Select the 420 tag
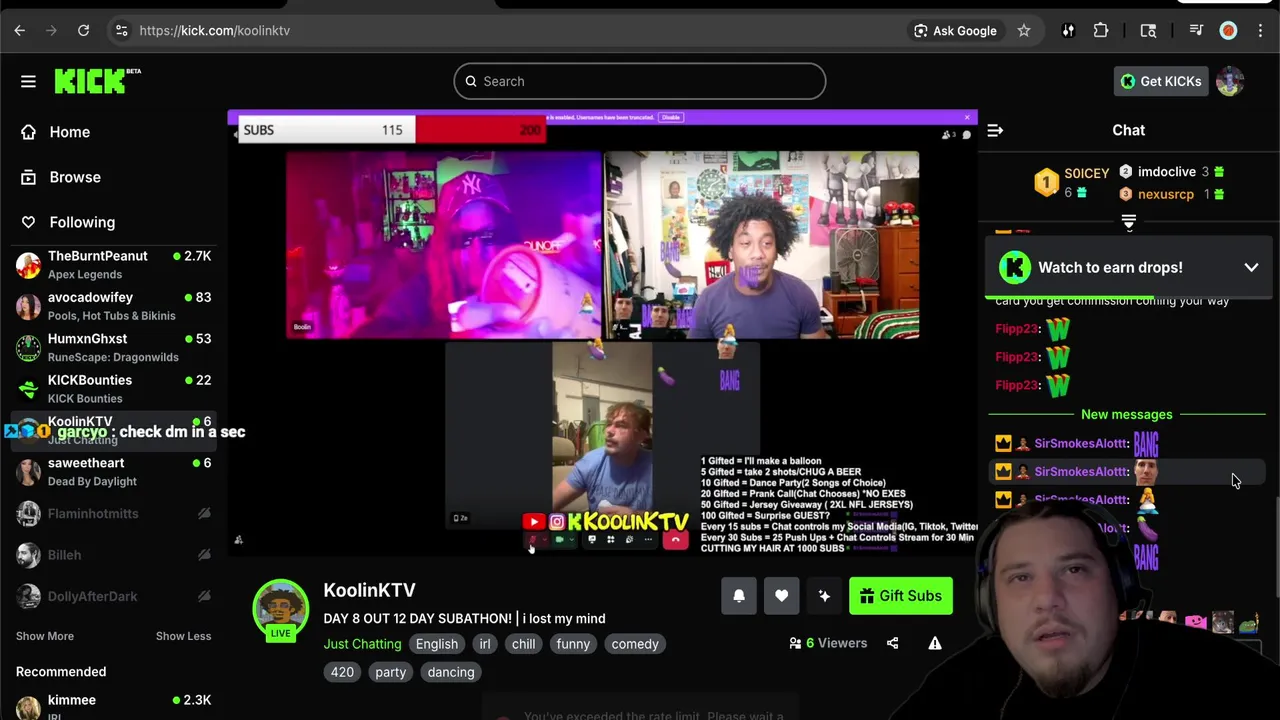1280x720 pixels. (342, 672)
